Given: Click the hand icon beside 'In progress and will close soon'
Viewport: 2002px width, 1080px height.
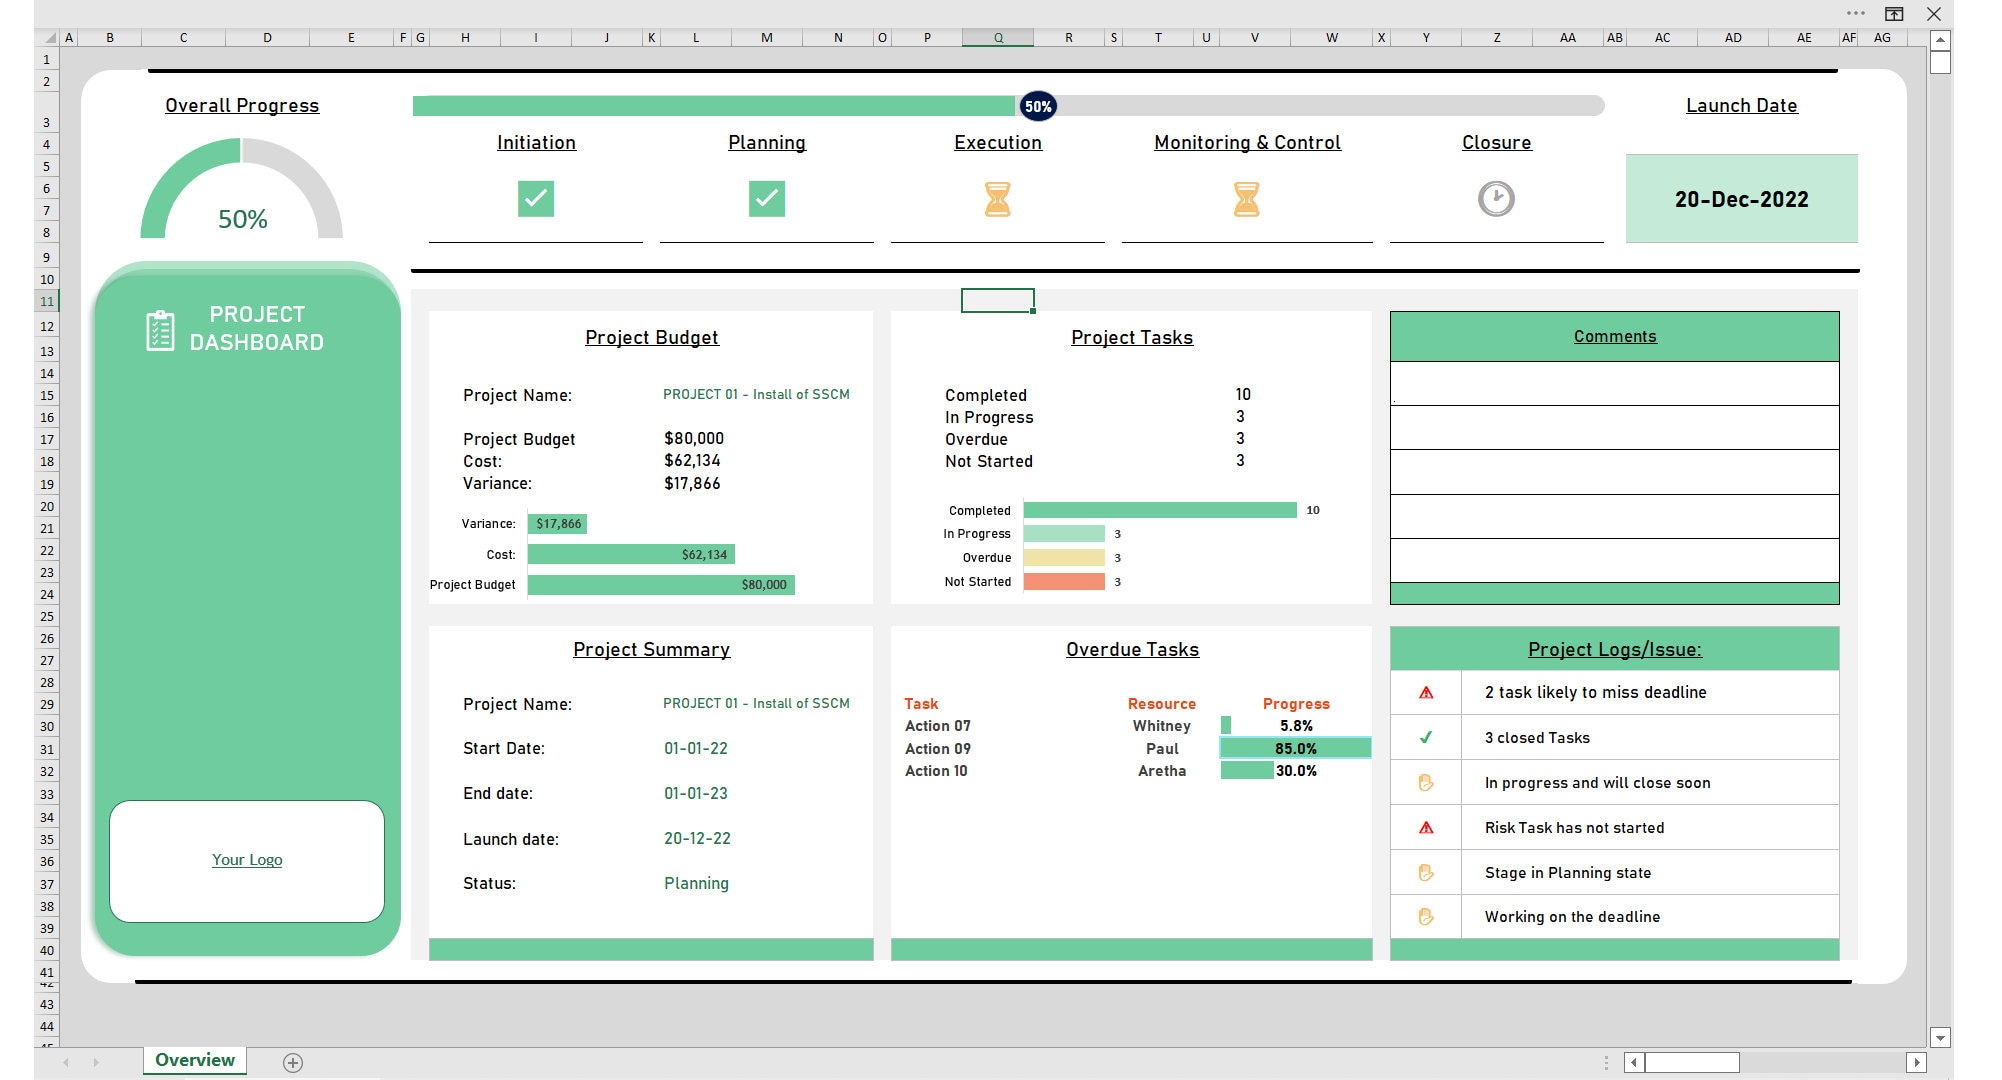Looking at the screenshot, I should [x=1425, y=782].
